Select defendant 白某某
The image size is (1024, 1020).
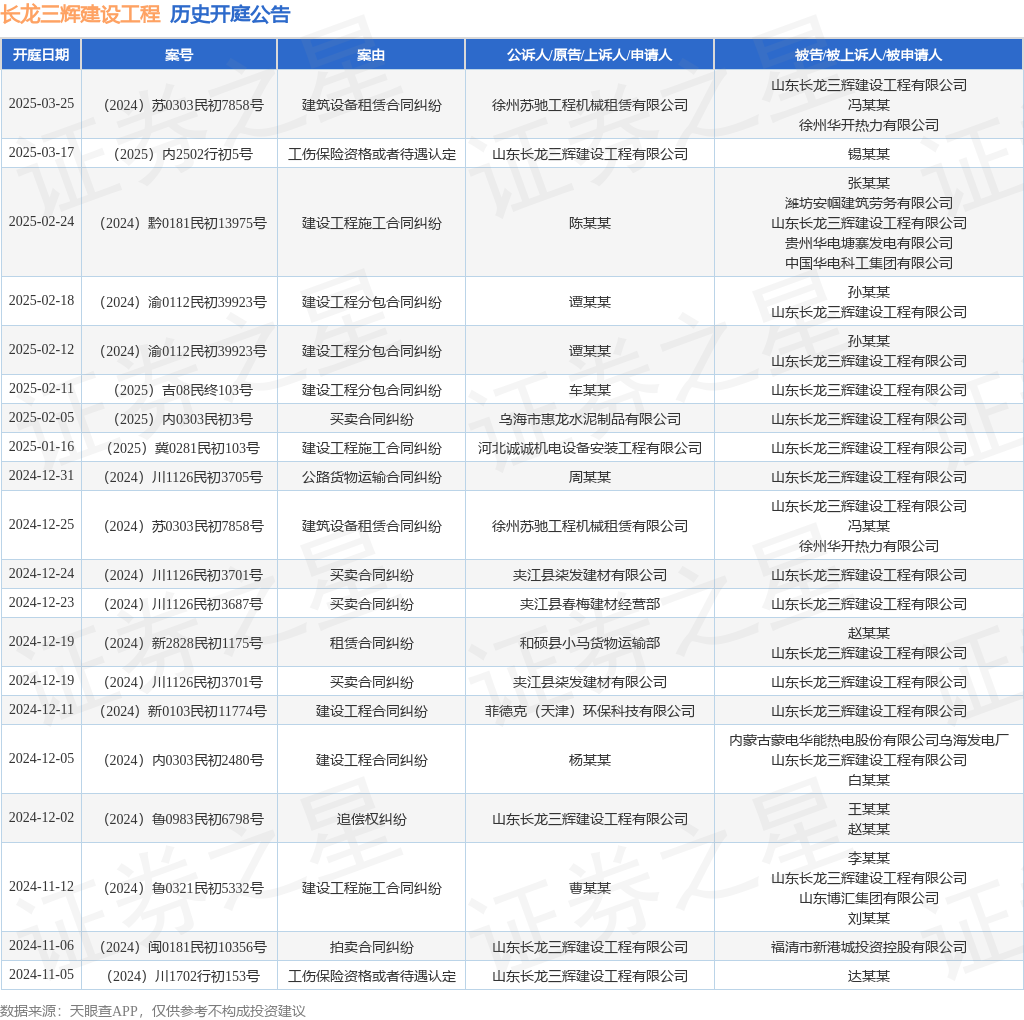click(x=869, y=780)
